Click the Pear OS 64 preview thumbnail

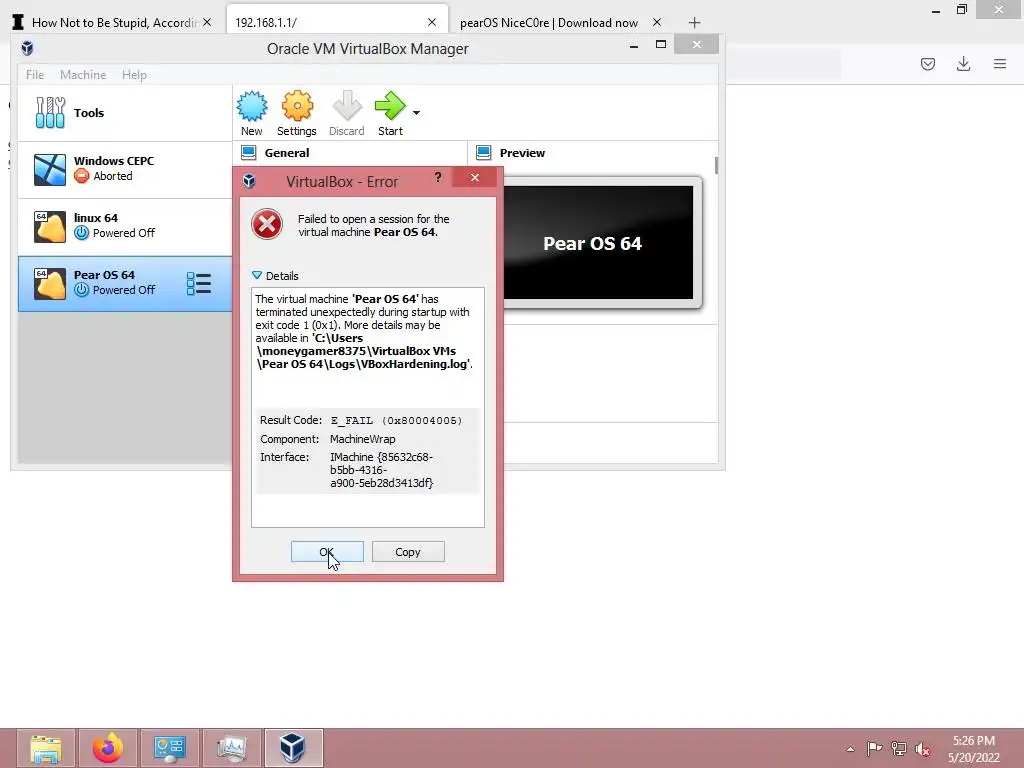point(598,242)
